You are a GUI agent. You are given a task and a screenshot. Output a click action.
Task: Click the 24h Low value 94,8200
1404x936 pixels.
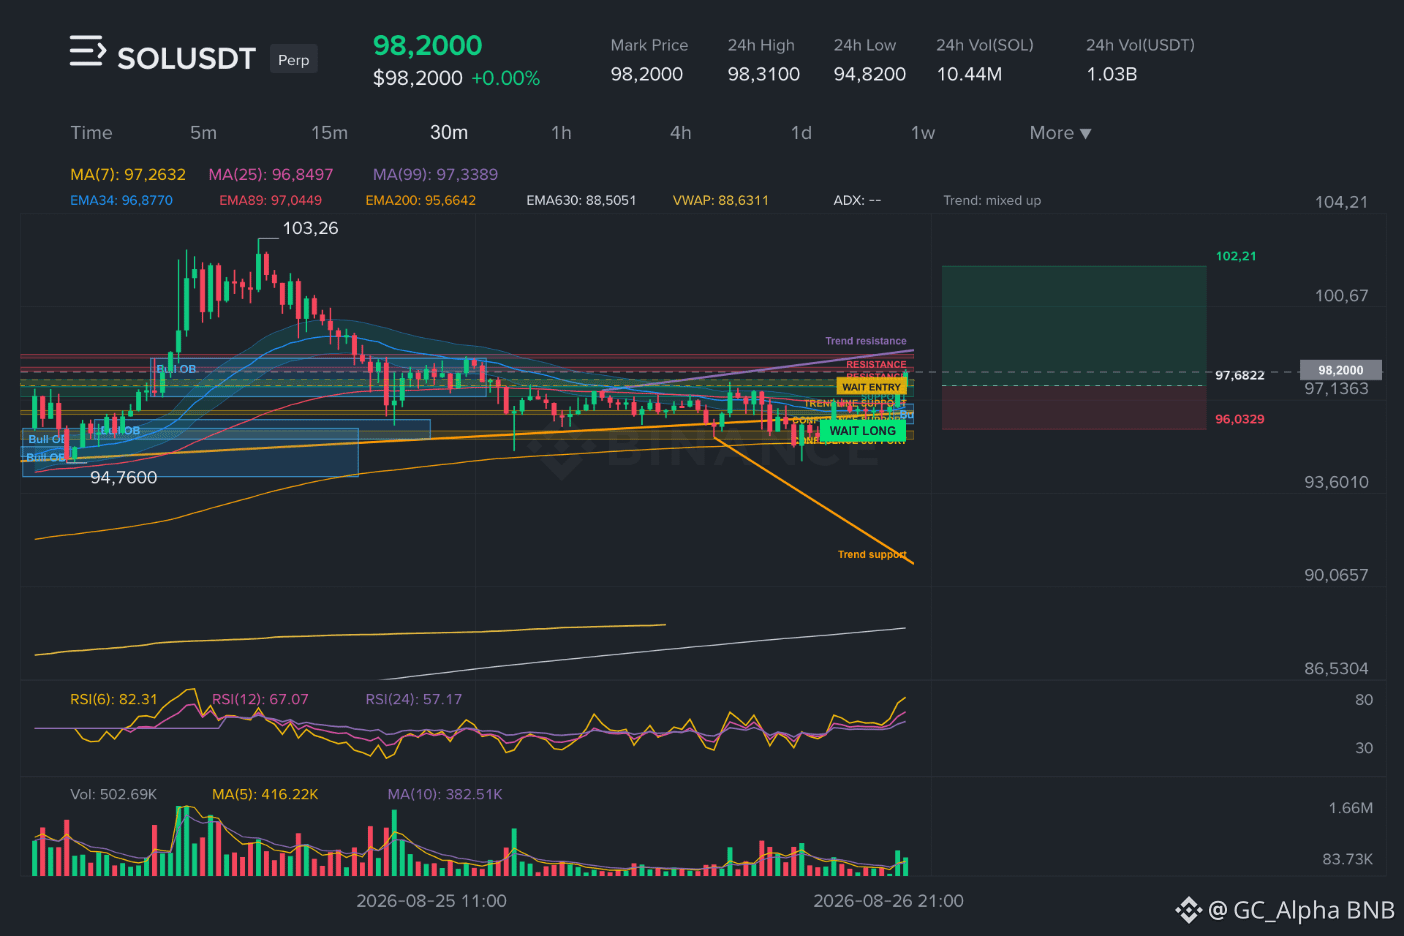[x=870, y=74]
